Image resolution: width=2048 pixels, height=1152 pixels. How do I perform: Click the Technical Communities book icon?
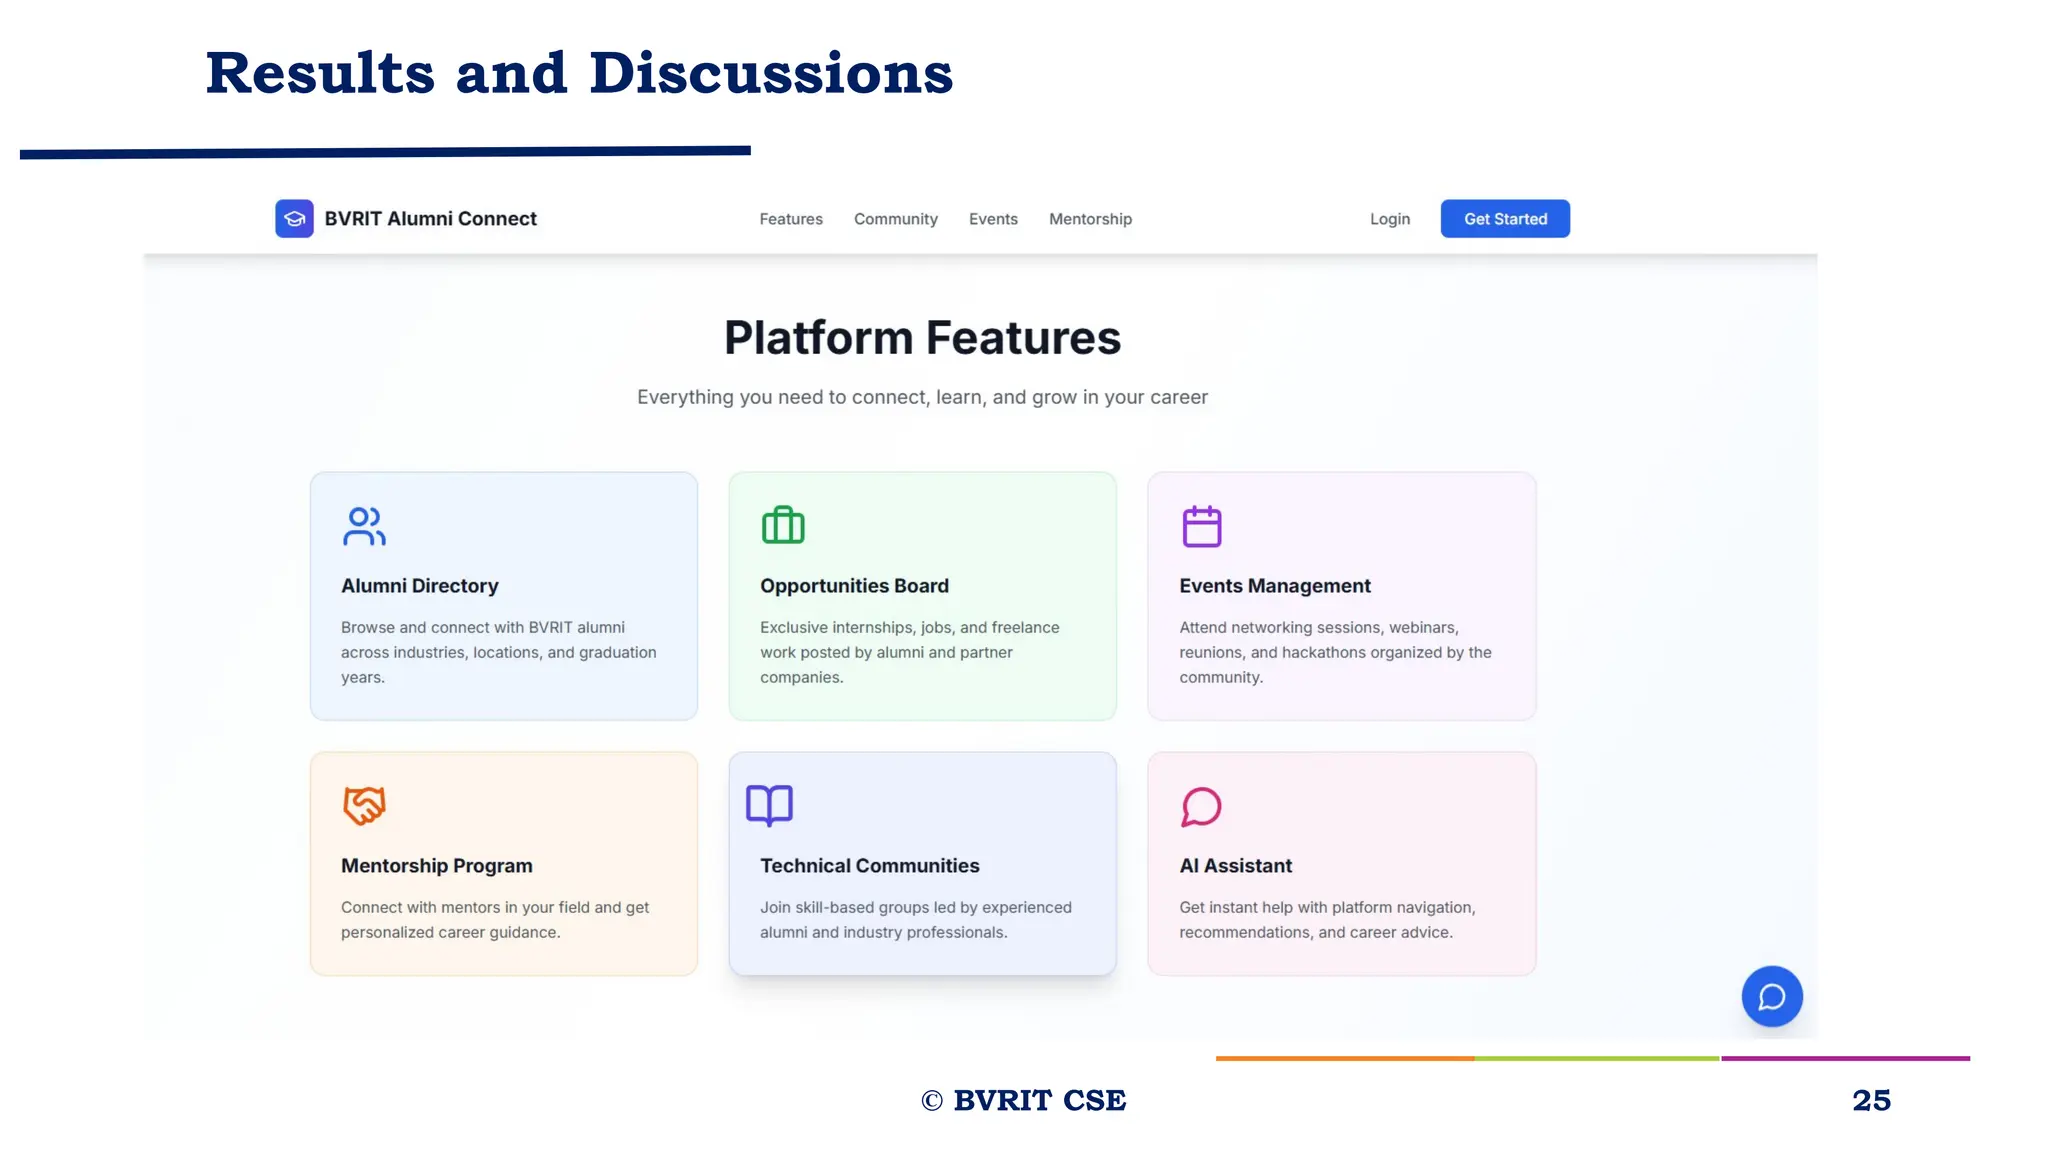click(x=769, y=805)
